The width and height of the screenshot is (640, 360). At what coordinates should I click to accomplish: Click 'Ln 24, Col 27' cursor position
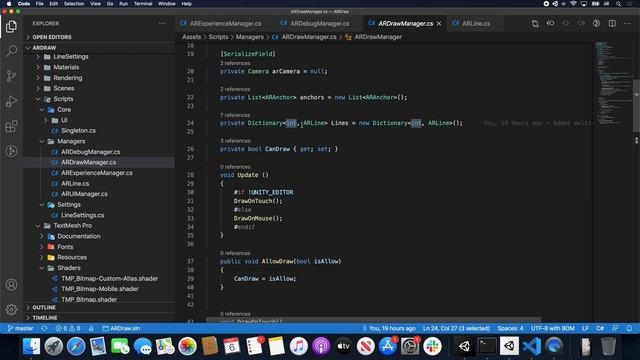coord(456,328)
